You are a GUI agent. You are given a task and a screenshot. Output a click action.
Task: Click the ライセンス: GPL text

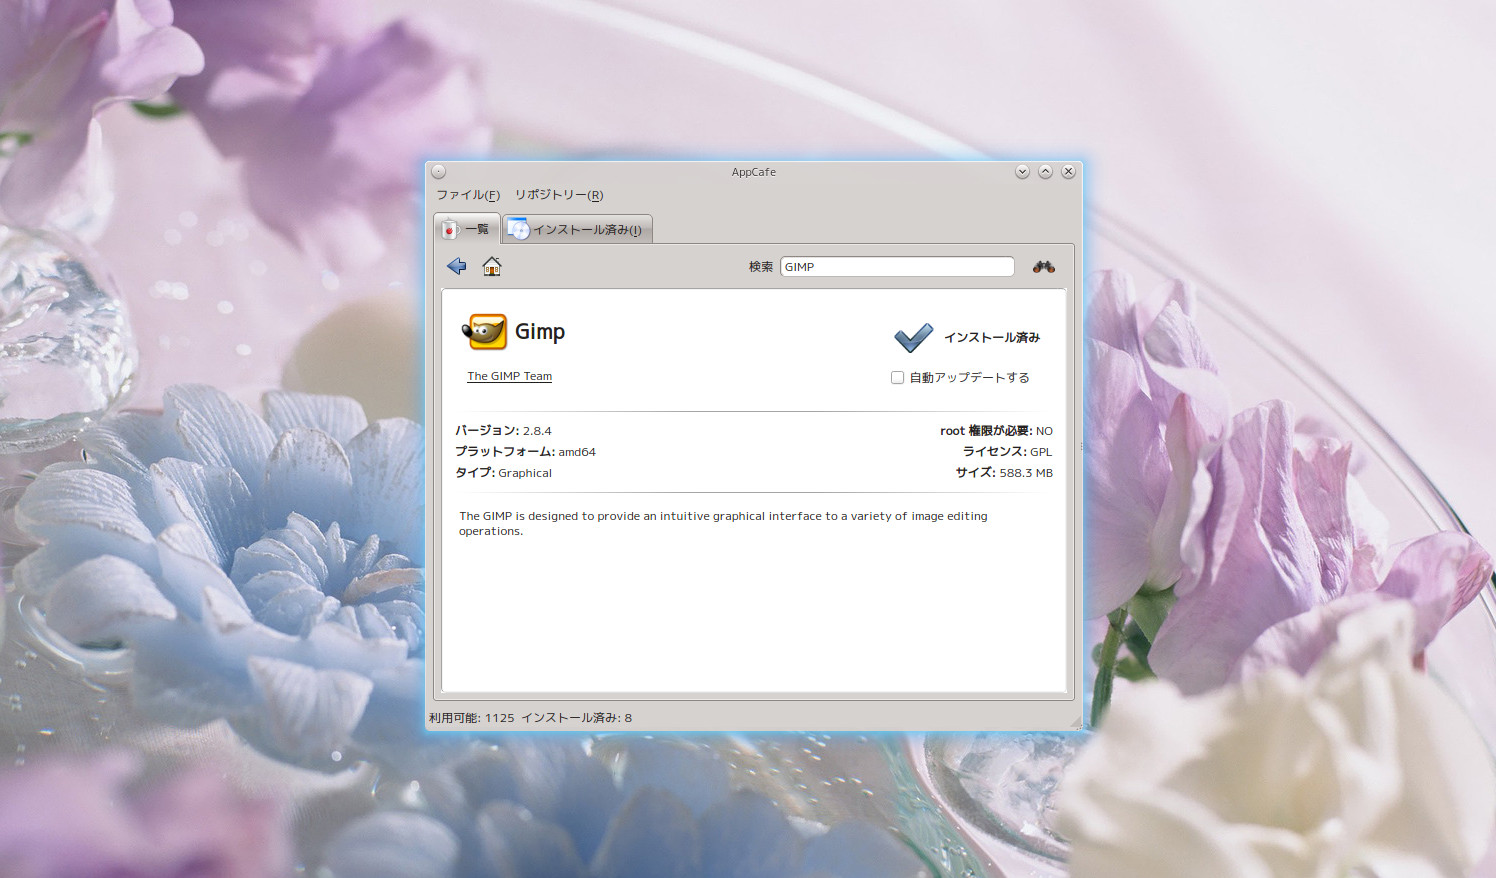coord(1007,452)
